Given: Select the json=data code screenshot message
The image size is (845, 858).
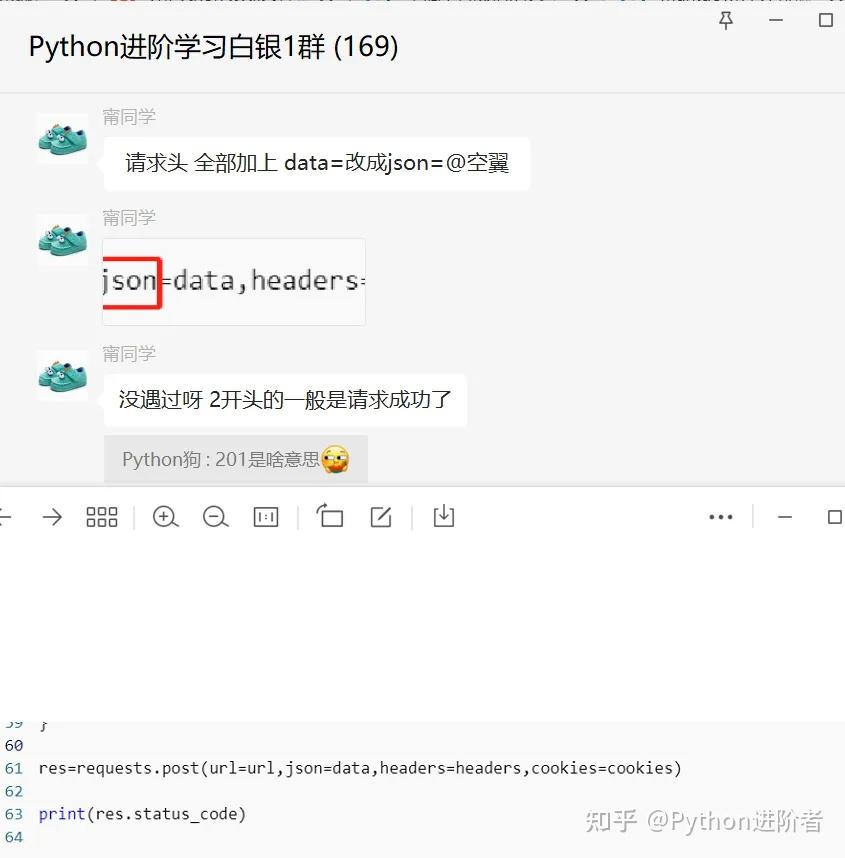Looking at the screenshot, I should click(x=233, y=281).
